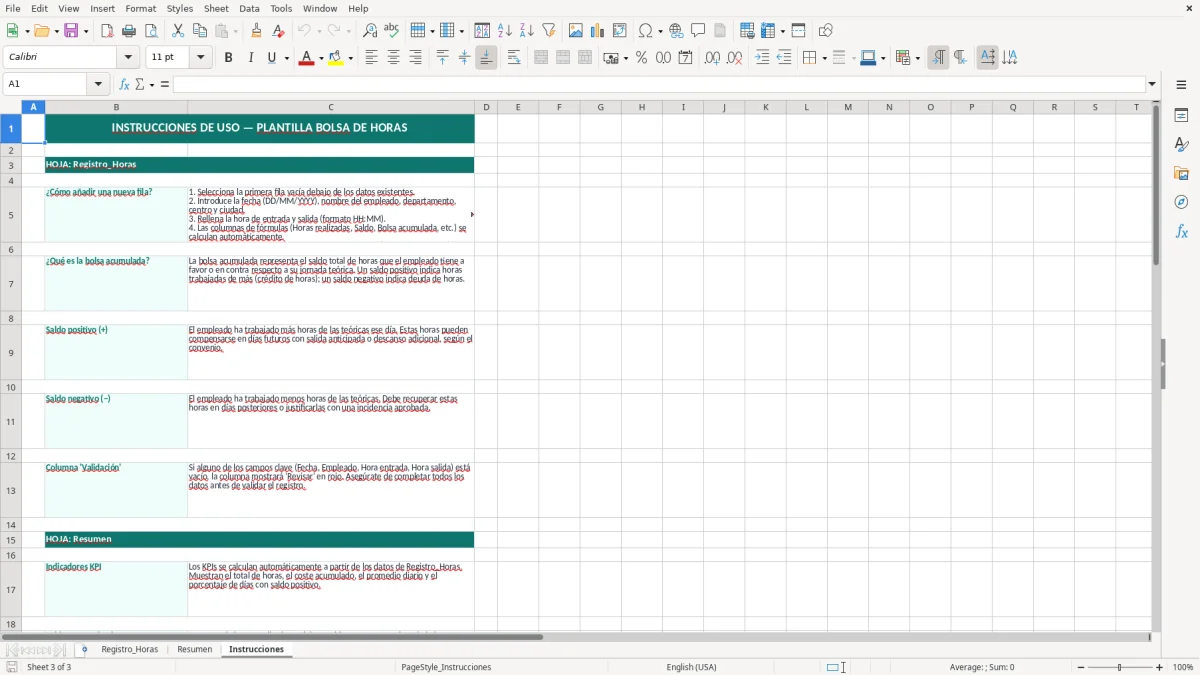1200x675 pixels.
Task: Insert a chart
Action: coord(598,31)
